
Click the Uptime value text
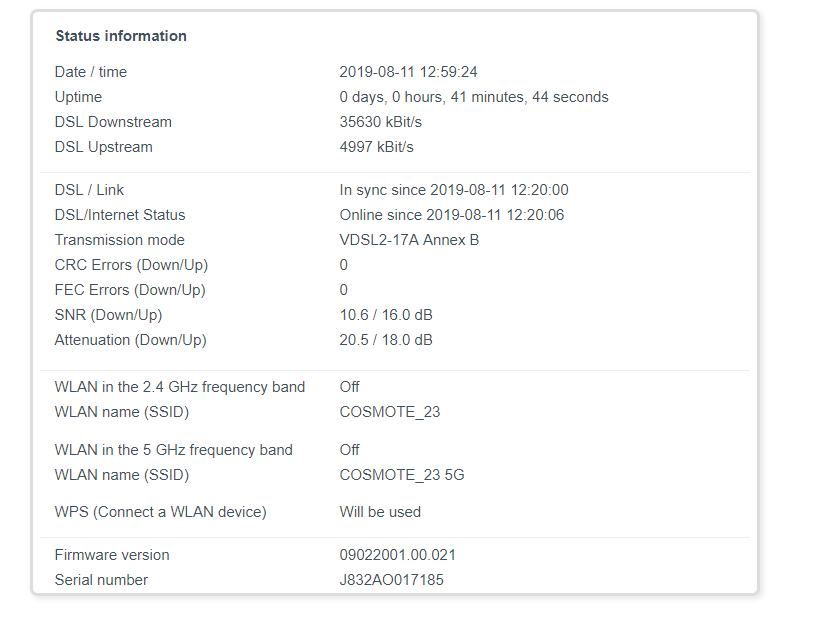pos(474,97)
